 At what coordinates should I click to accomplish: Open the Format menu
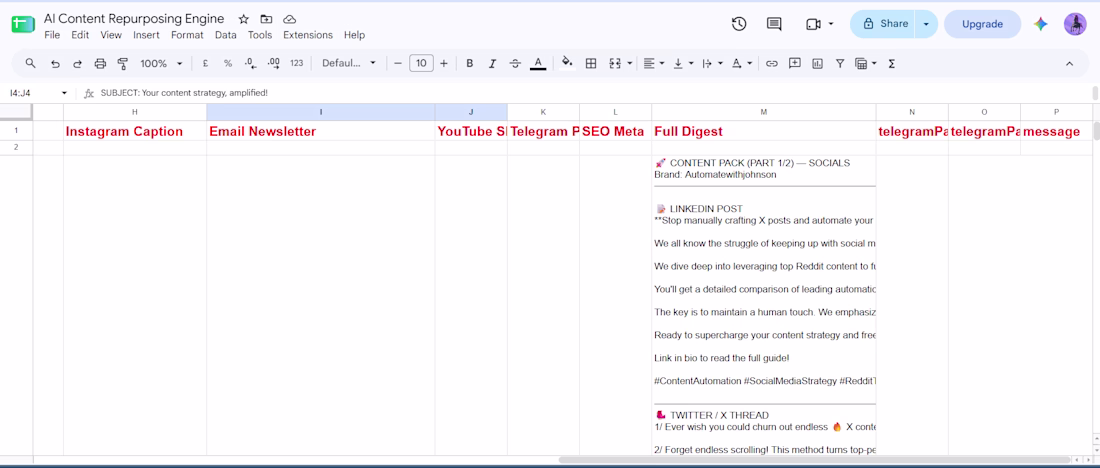click(187, 35)
